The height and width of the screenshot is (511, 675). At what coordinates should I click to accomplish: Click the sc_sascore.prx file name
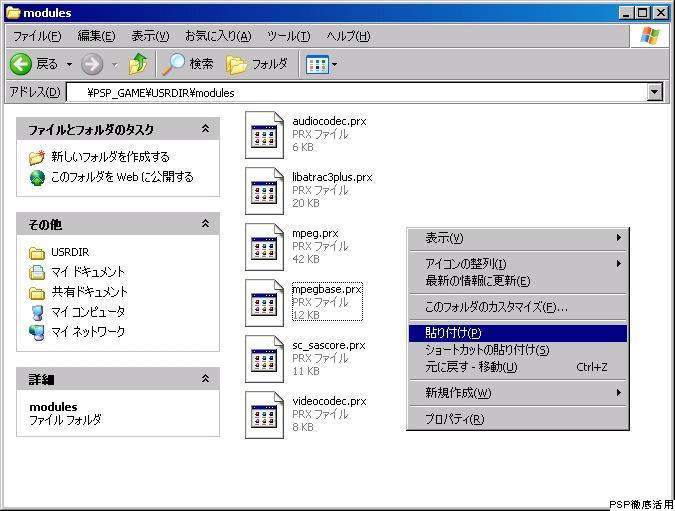coord(328,345)
